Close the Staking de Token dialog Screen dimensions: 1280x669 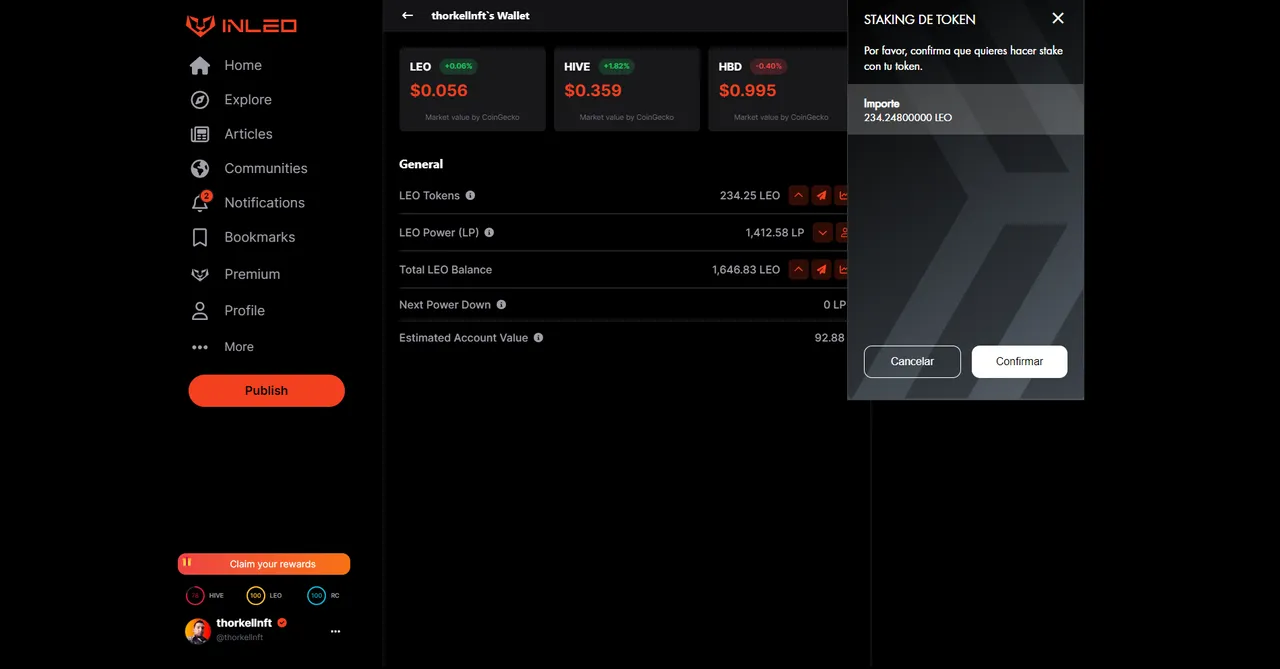pyautogui.click(x=1058, y=18)
